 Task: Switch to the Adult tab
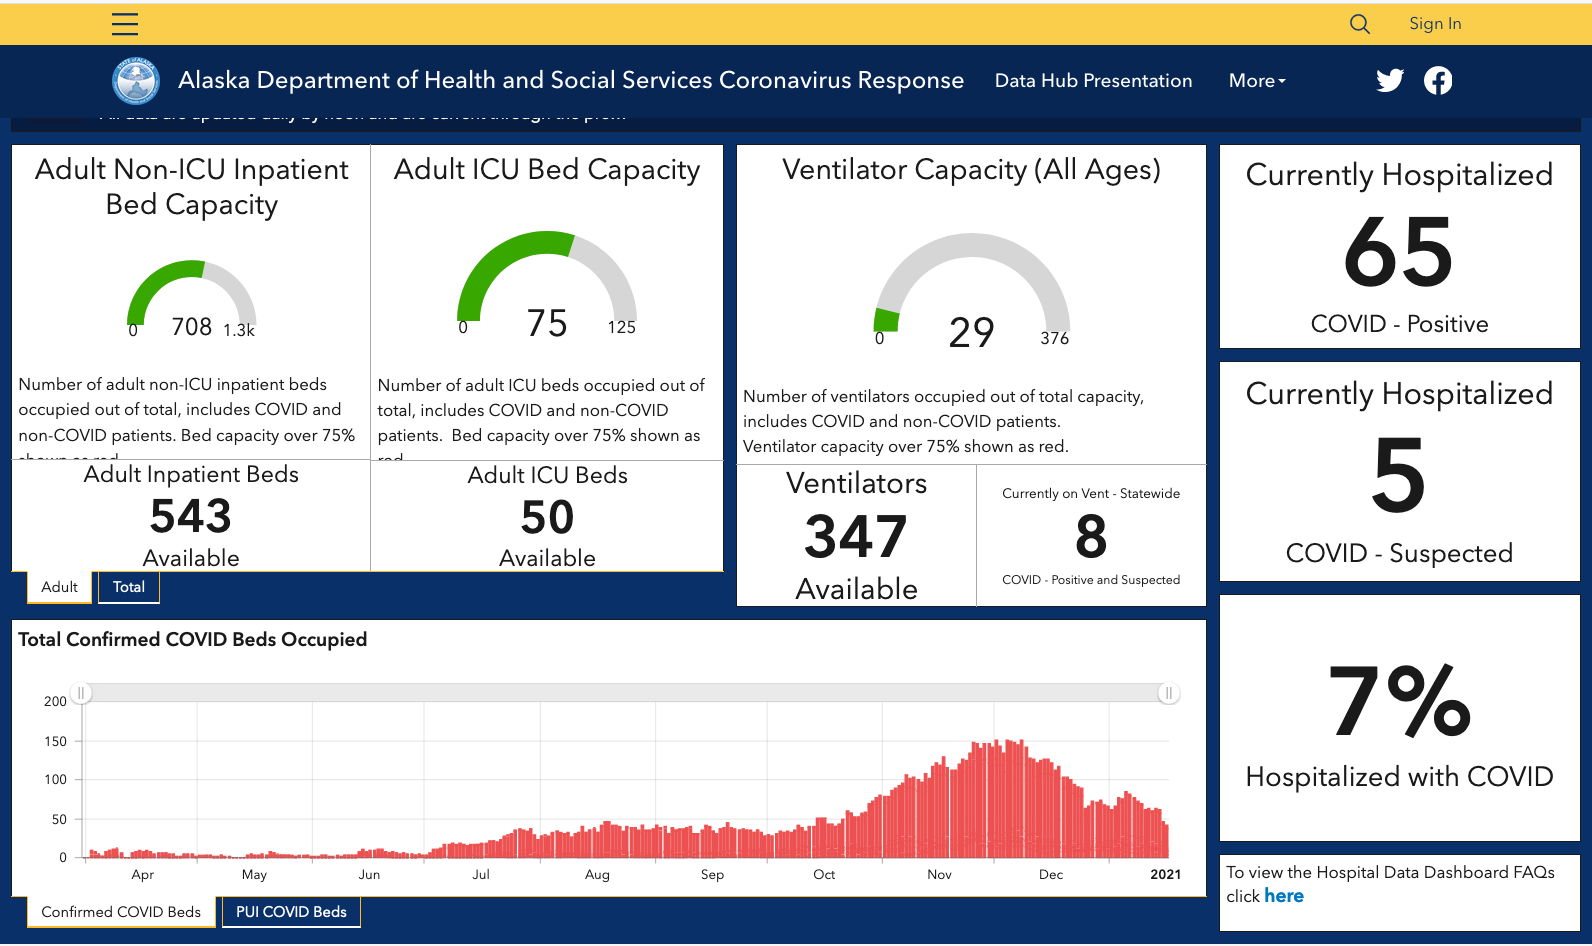[x=60, y=587]
